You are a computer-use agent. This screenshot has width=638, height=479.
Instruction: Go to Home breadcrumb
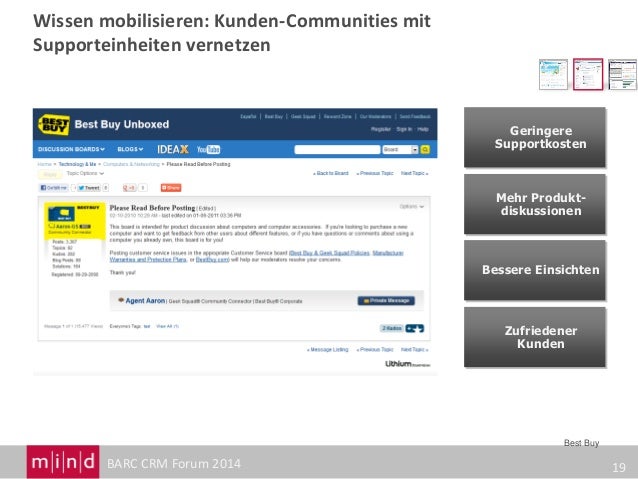[x=44, y=164]
